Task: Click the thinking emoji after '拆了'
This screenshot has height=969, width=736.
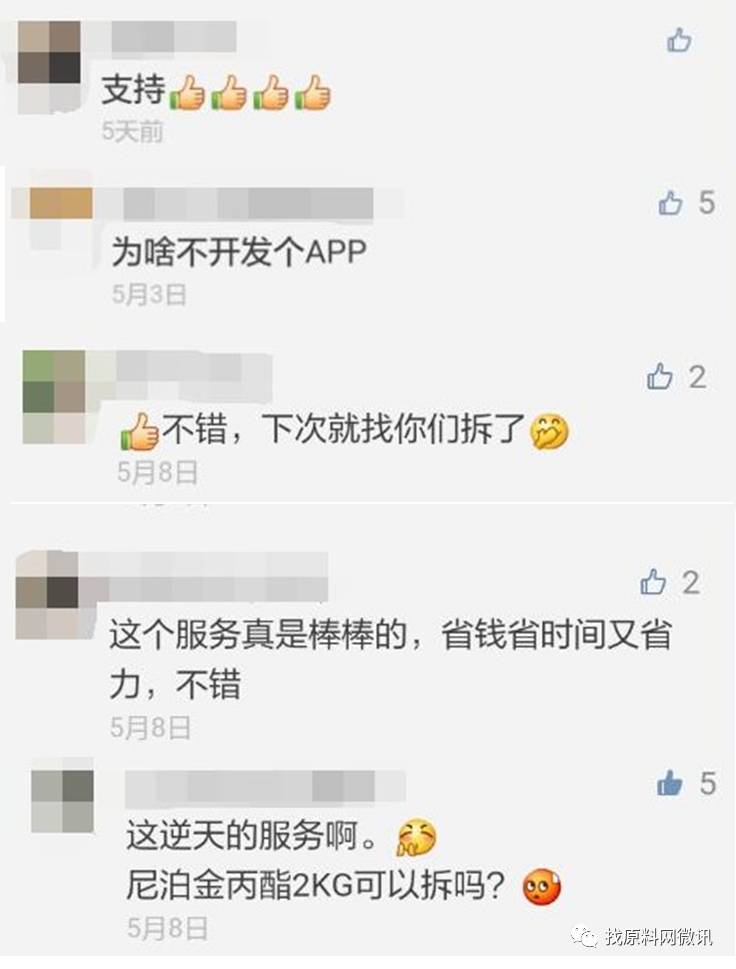Action: tap(549, 432)
